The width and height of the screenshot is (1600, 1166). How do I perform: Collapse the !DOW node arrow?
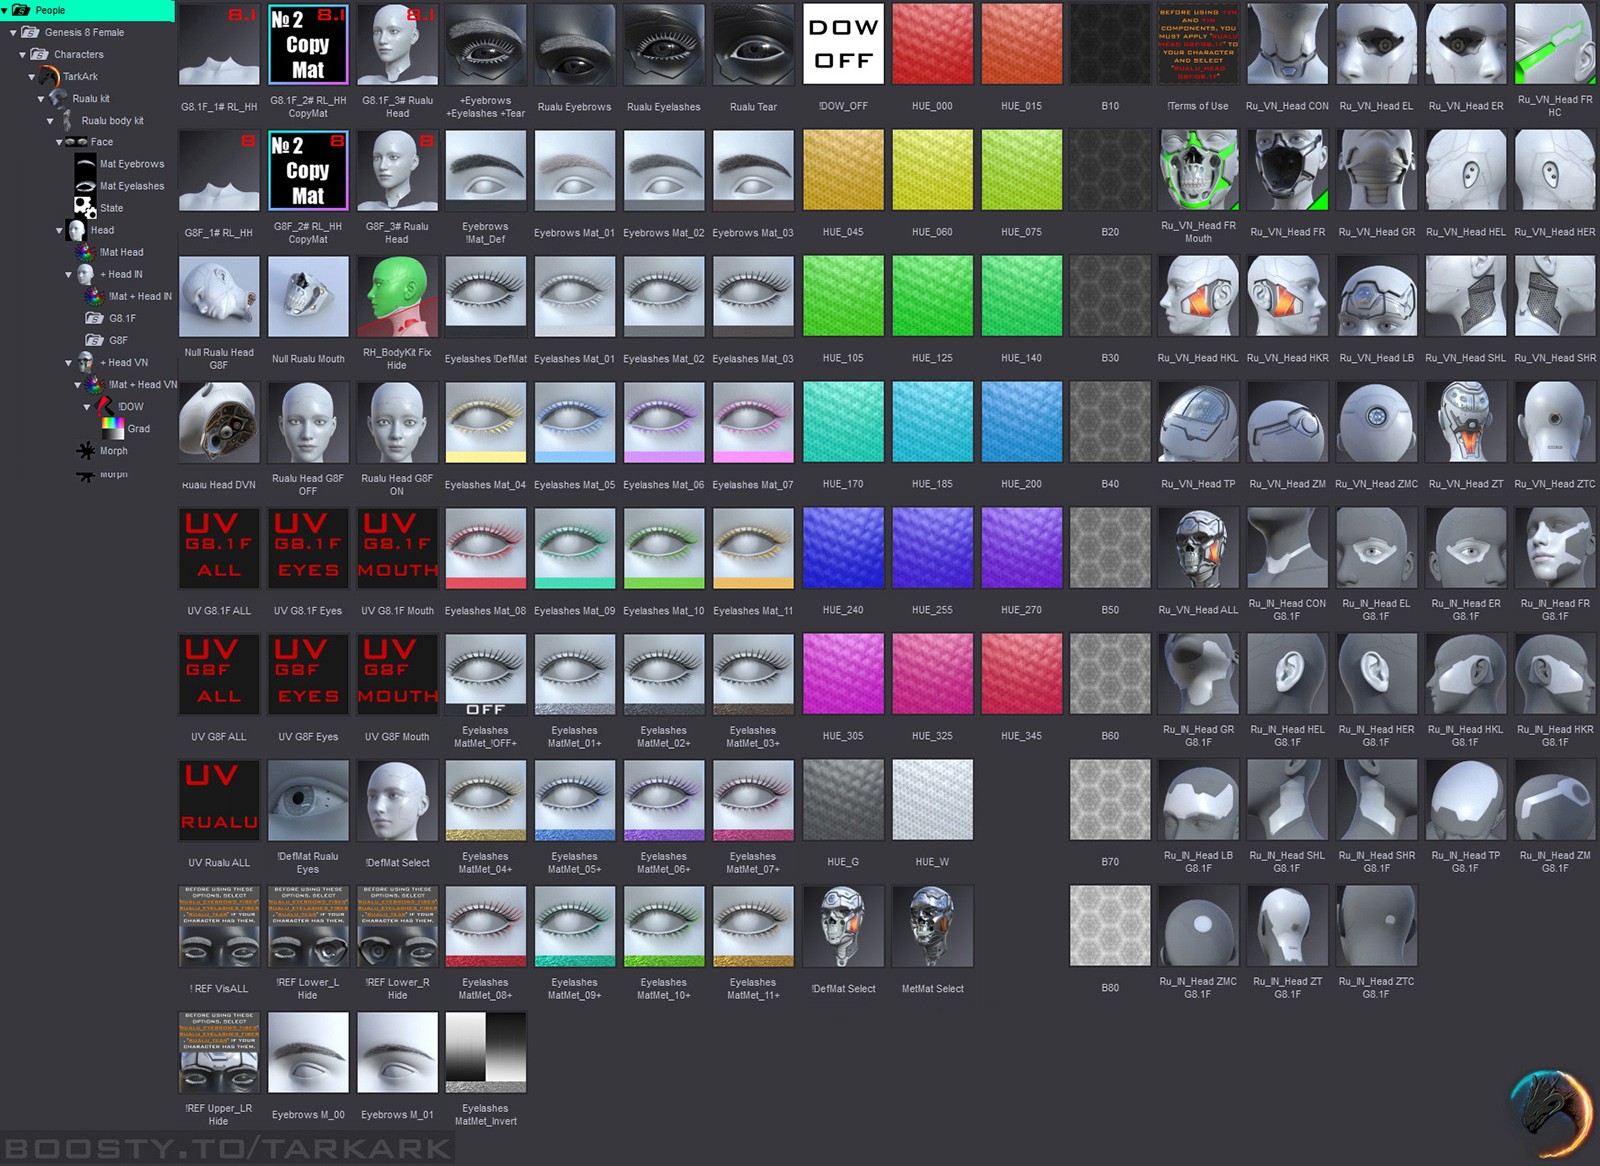click(87, 406)
